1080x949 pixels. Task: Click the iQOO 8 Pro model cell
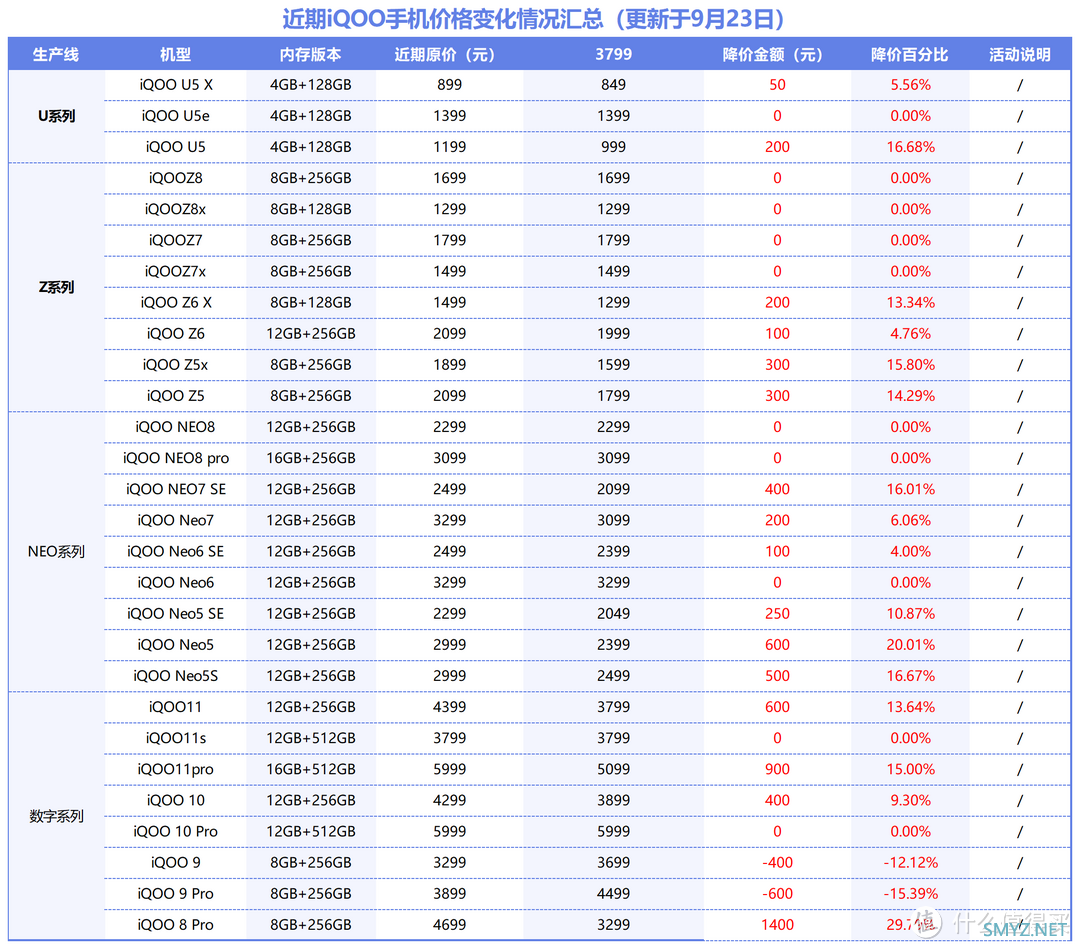[175, 925]
